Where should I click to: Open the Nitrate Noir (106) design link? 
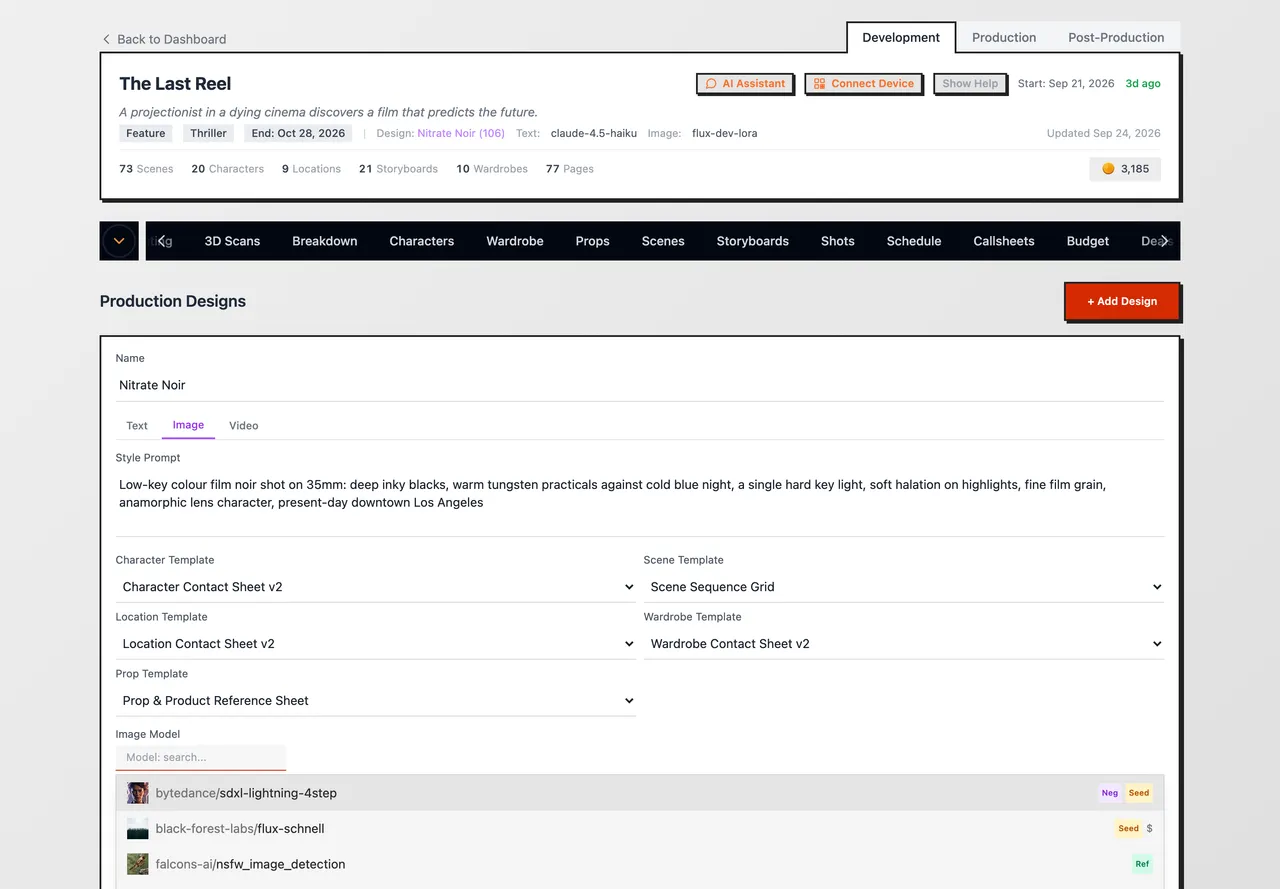point(461,133)
